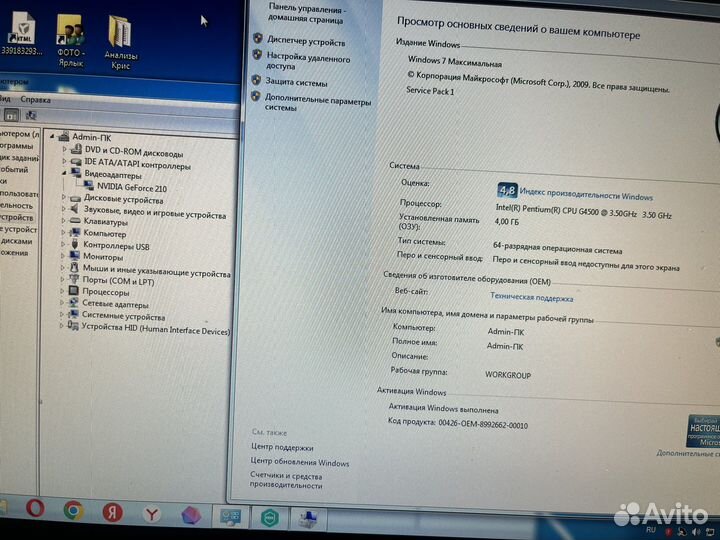
Task: Click the Техническая поддержка link
Action: pyautogui.click(x=531, y=298)
